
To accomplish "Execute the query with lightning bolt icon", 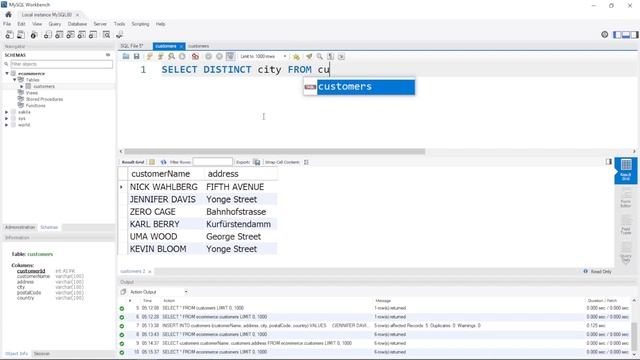I will (150, 56).
